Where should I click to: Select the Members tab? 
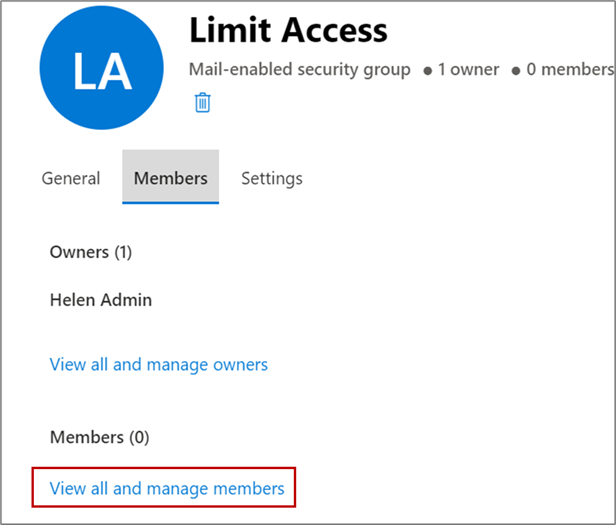tap(170, 178)
